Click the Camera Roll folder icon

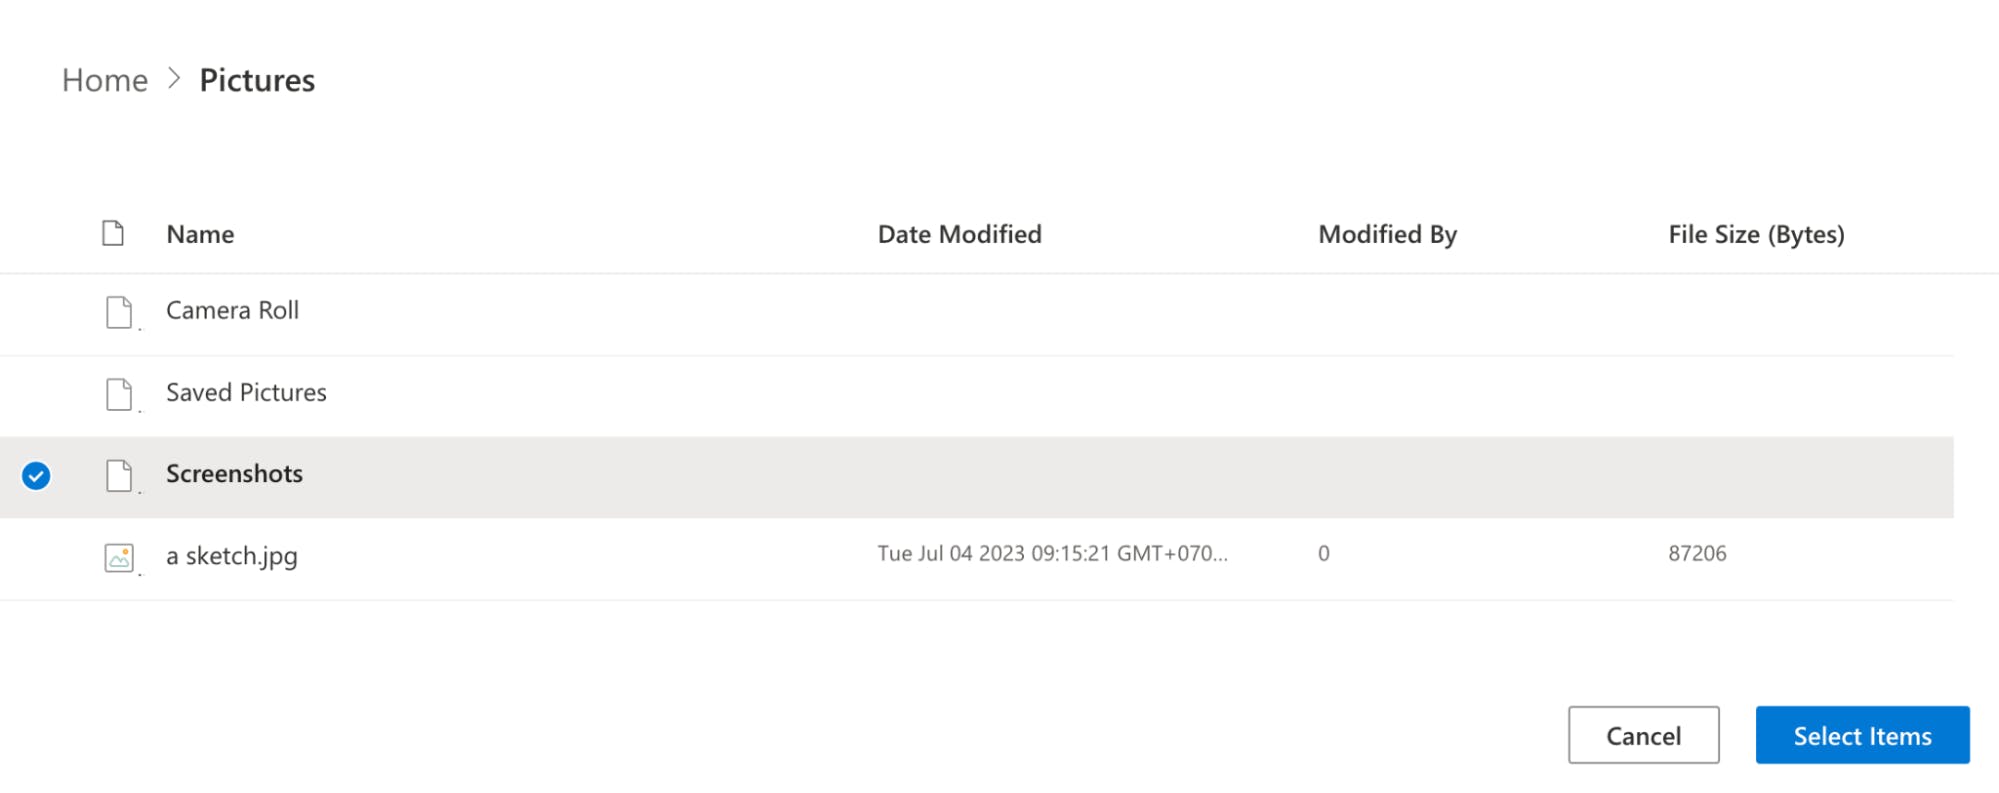pos(119,312)
